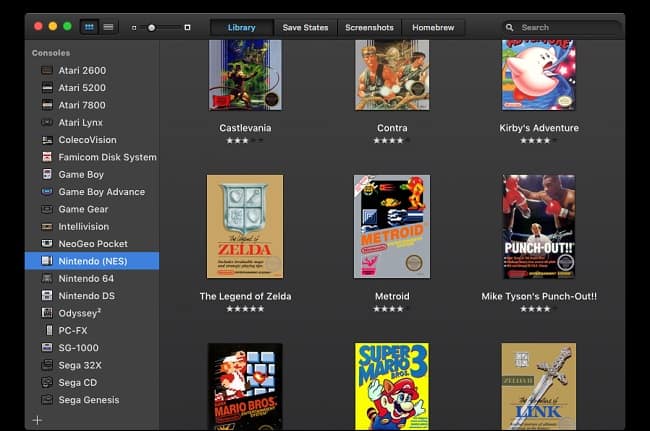Select the Atari 2600 console icon

click(47, 70)
